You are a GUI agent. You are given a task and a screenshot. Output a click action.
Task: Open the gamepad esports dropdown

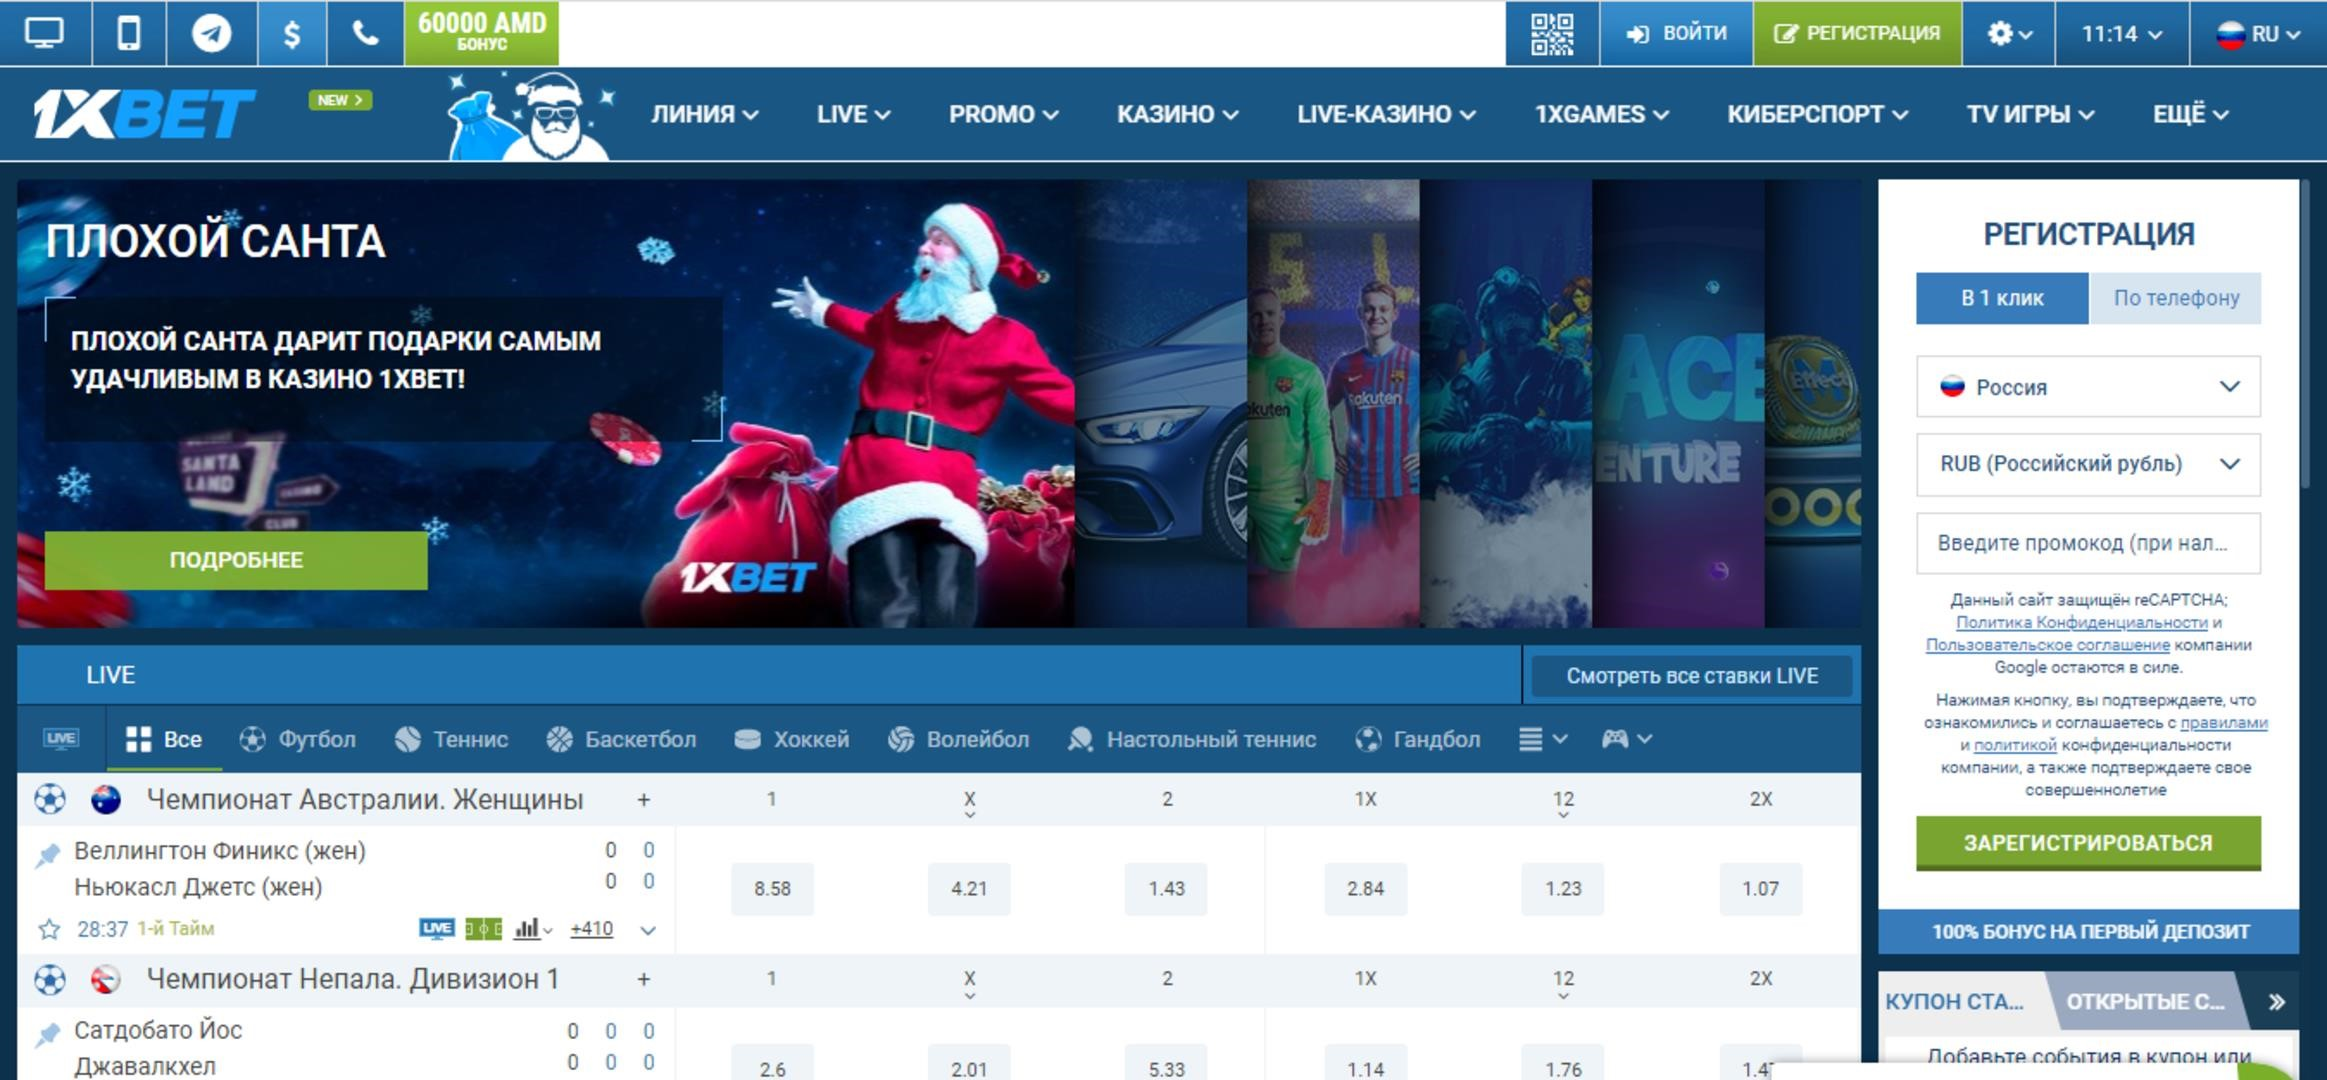coord(1626,739)
